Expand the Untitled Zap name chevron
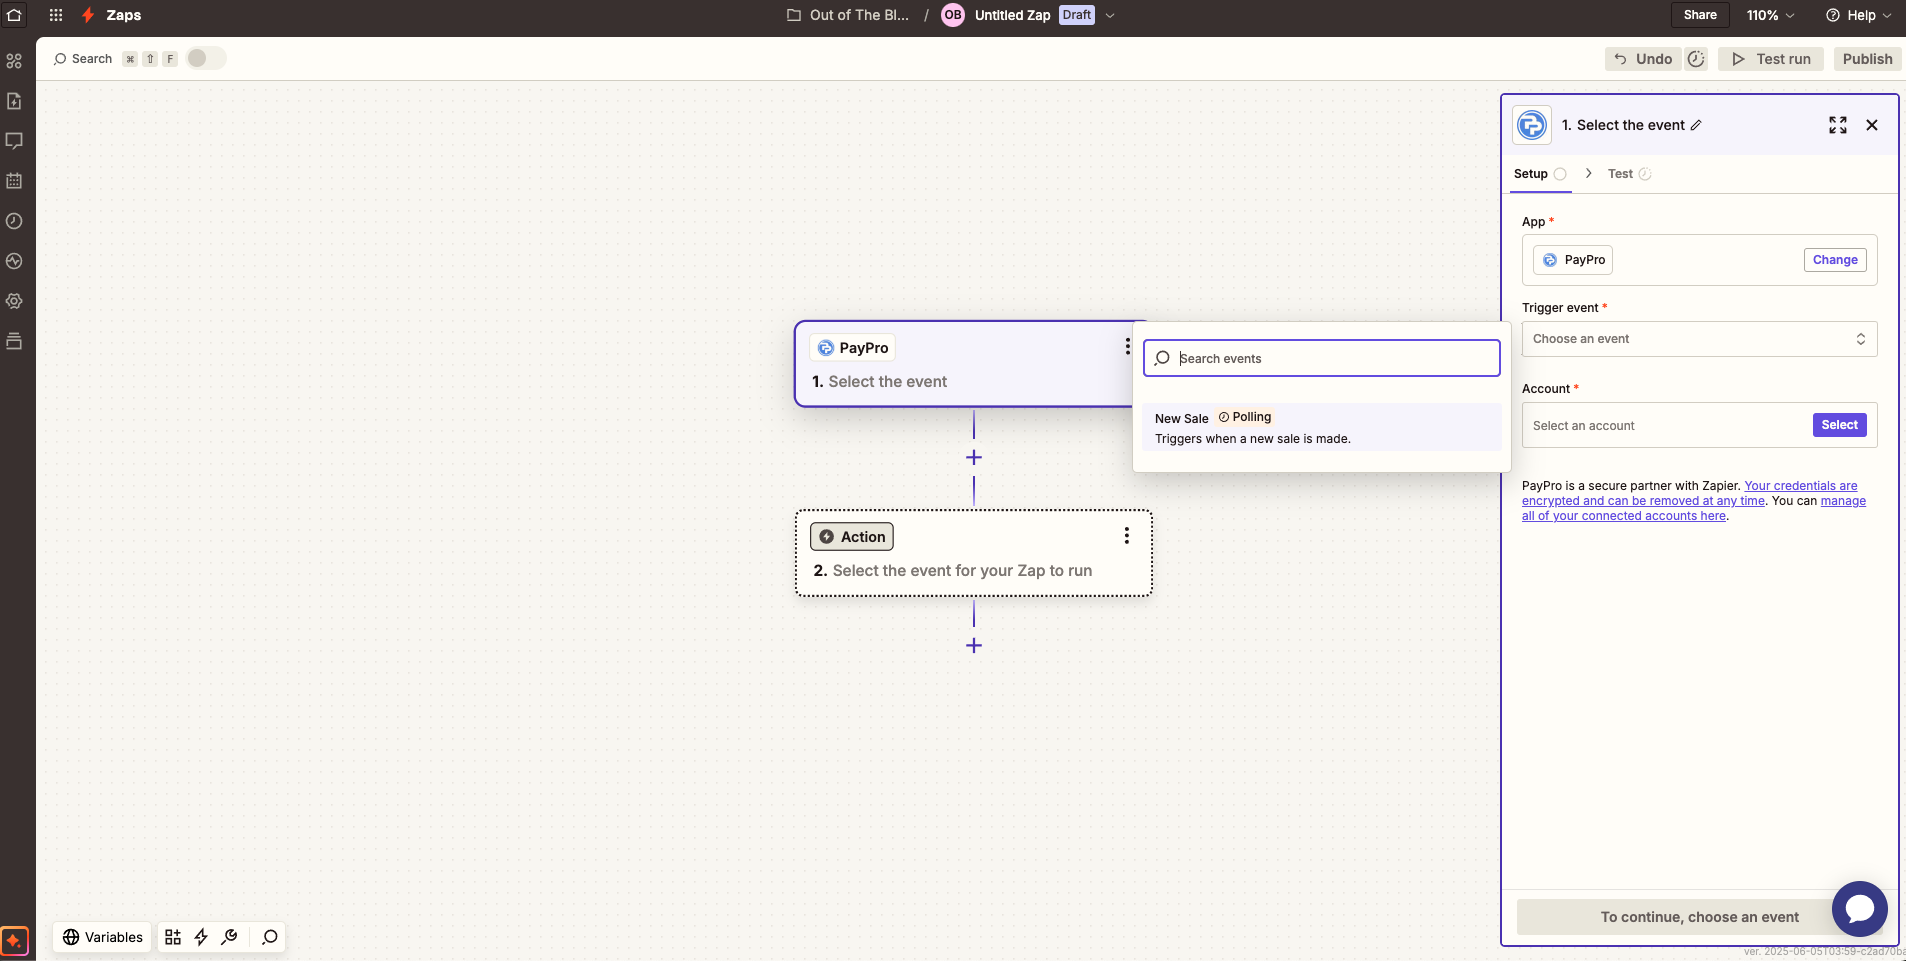 [x=1110, y=15]
